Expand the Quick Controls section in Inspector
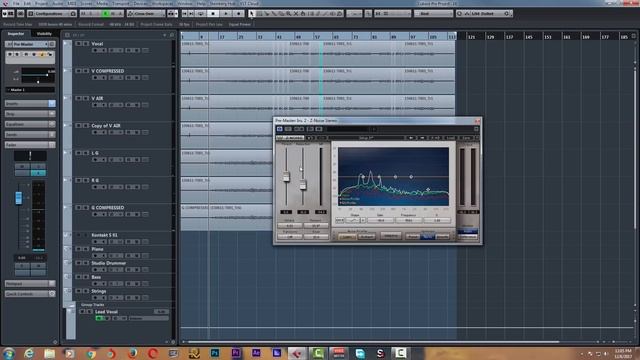The image size is (640, 360). coord(30,293)
